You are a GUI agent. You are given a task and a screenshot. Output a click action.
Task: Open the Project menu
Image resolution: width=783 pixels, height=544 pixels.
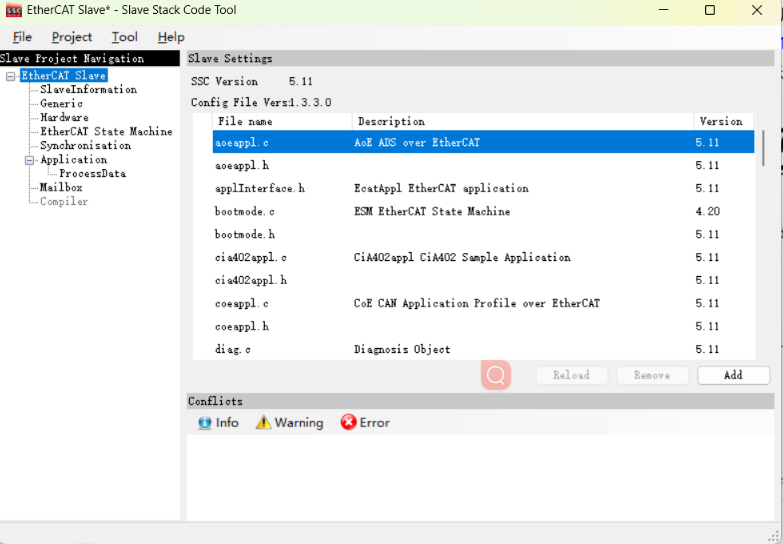click(x=72, y=37)
